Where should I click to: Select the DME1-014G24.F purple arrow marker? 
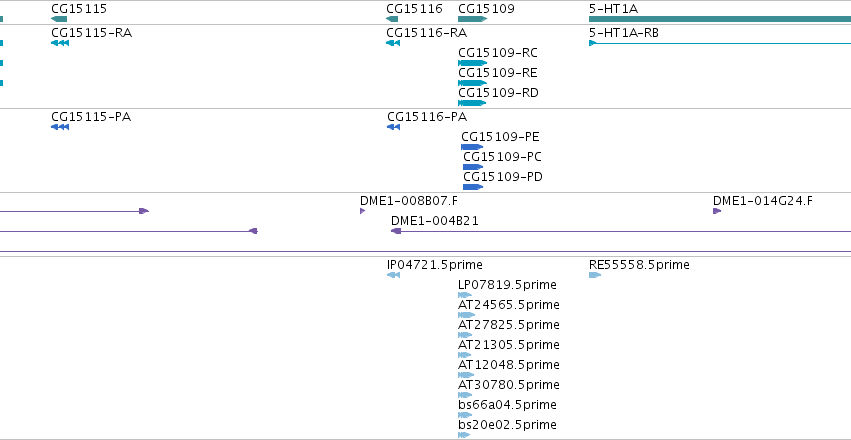(717, 211)
